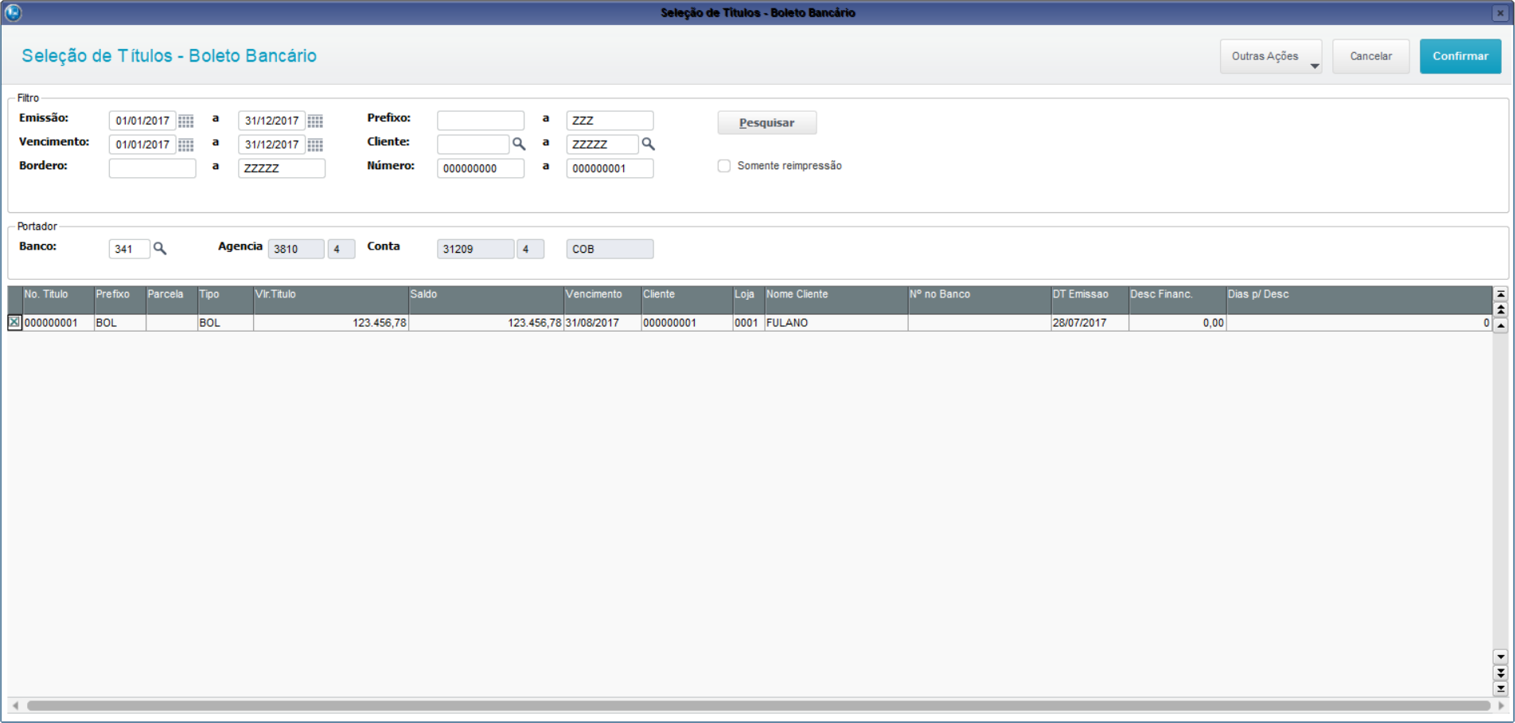This screenshot has width=1515, height=723.
Task: Click the Confirmar button
Action: pyautogui.click(x=1460, y=57)
